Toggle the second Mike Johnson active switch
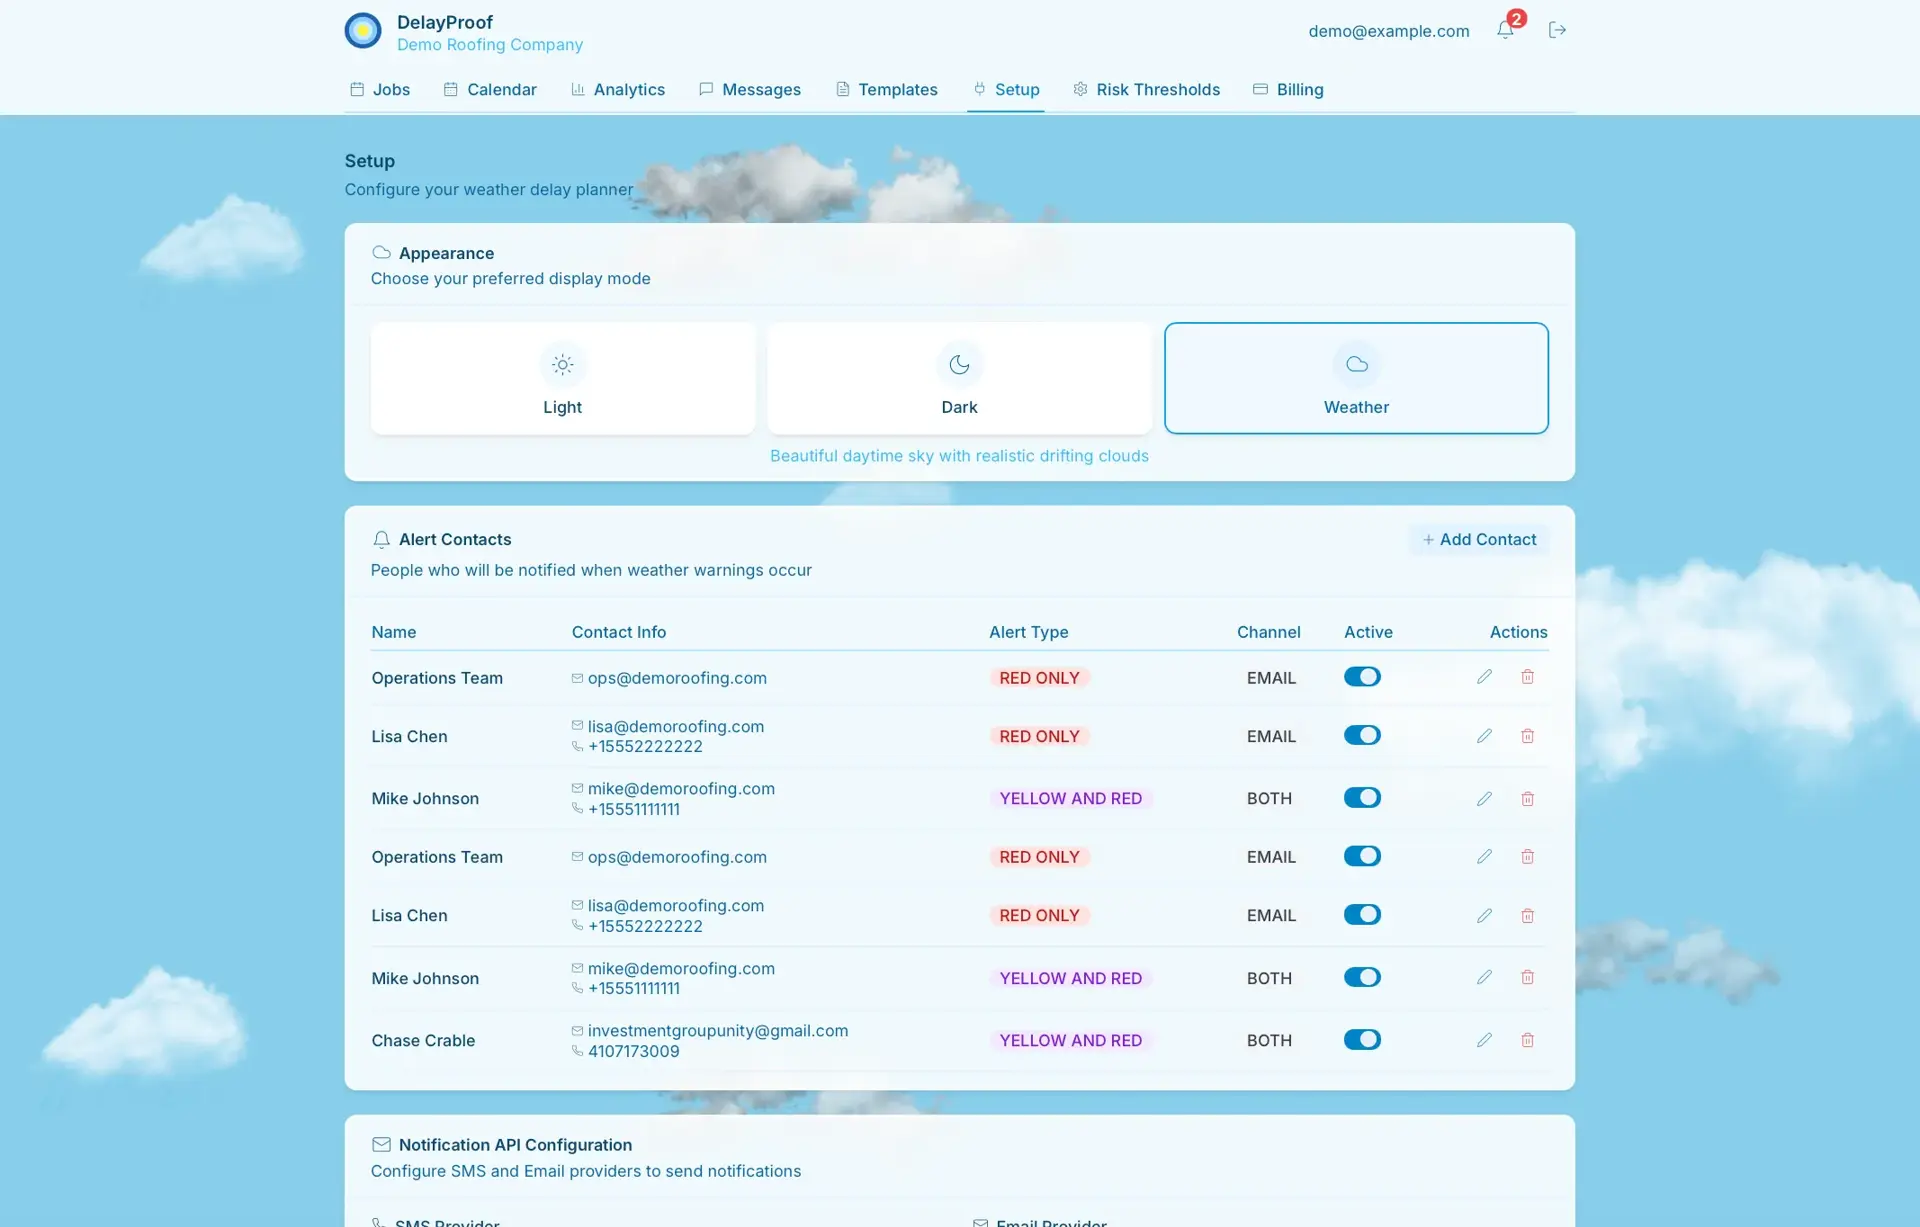Screen dimensions: 1920x1227 1362,977
